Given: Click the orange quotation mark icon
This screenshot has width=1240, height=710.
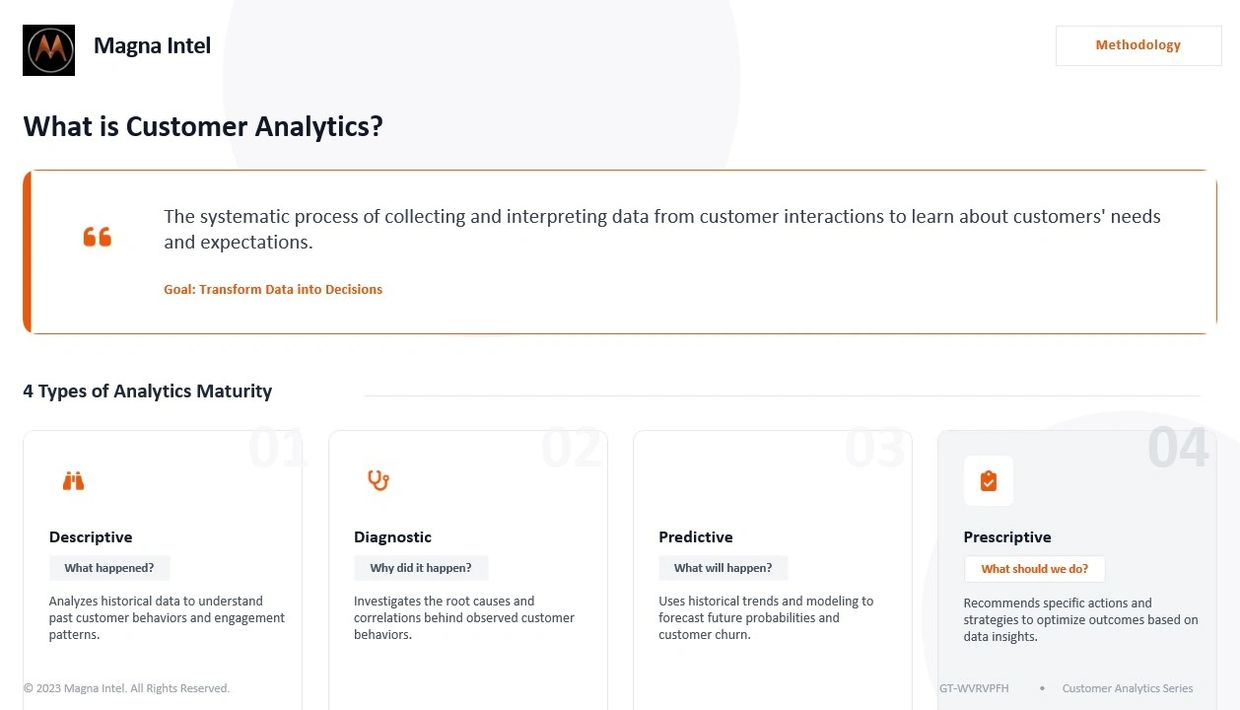Looking at the screenshot, I should click(97, 237).
